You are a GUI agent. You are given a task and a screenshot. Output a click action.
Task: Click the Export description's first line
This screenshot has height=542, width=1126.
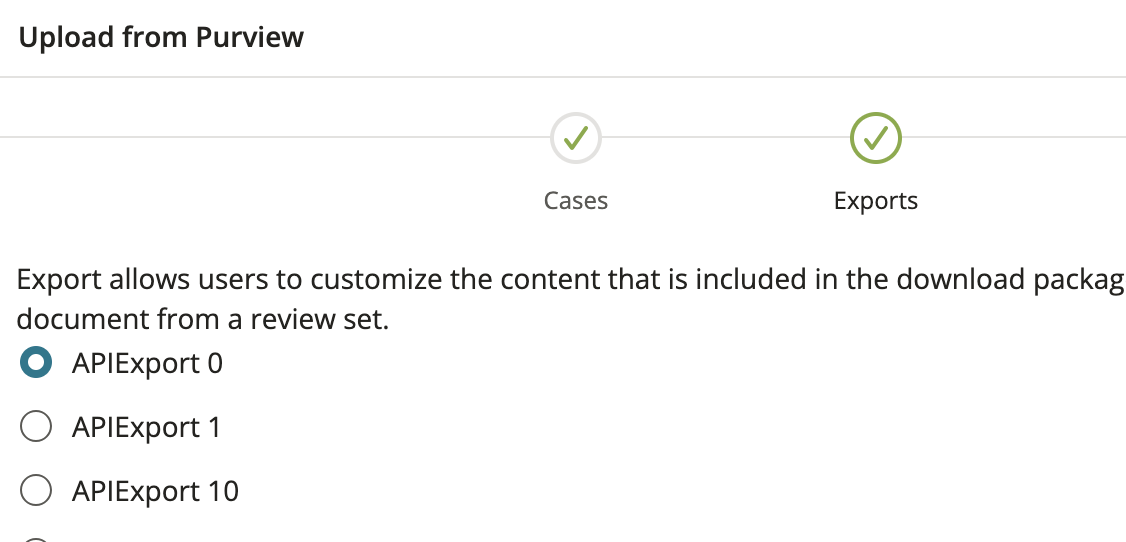571,279
